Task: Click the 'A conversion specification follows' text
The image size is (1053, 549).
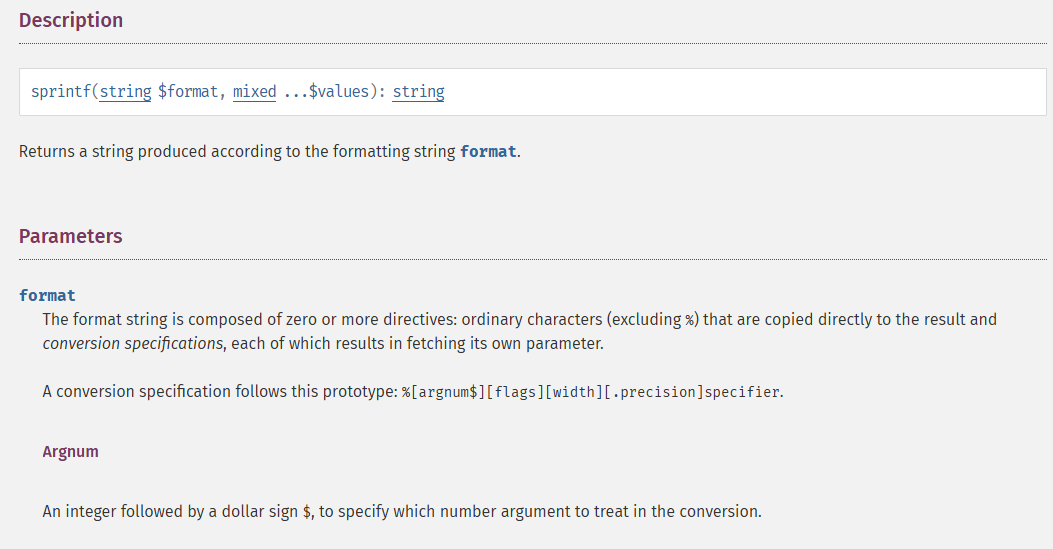Action: [220, 392]
